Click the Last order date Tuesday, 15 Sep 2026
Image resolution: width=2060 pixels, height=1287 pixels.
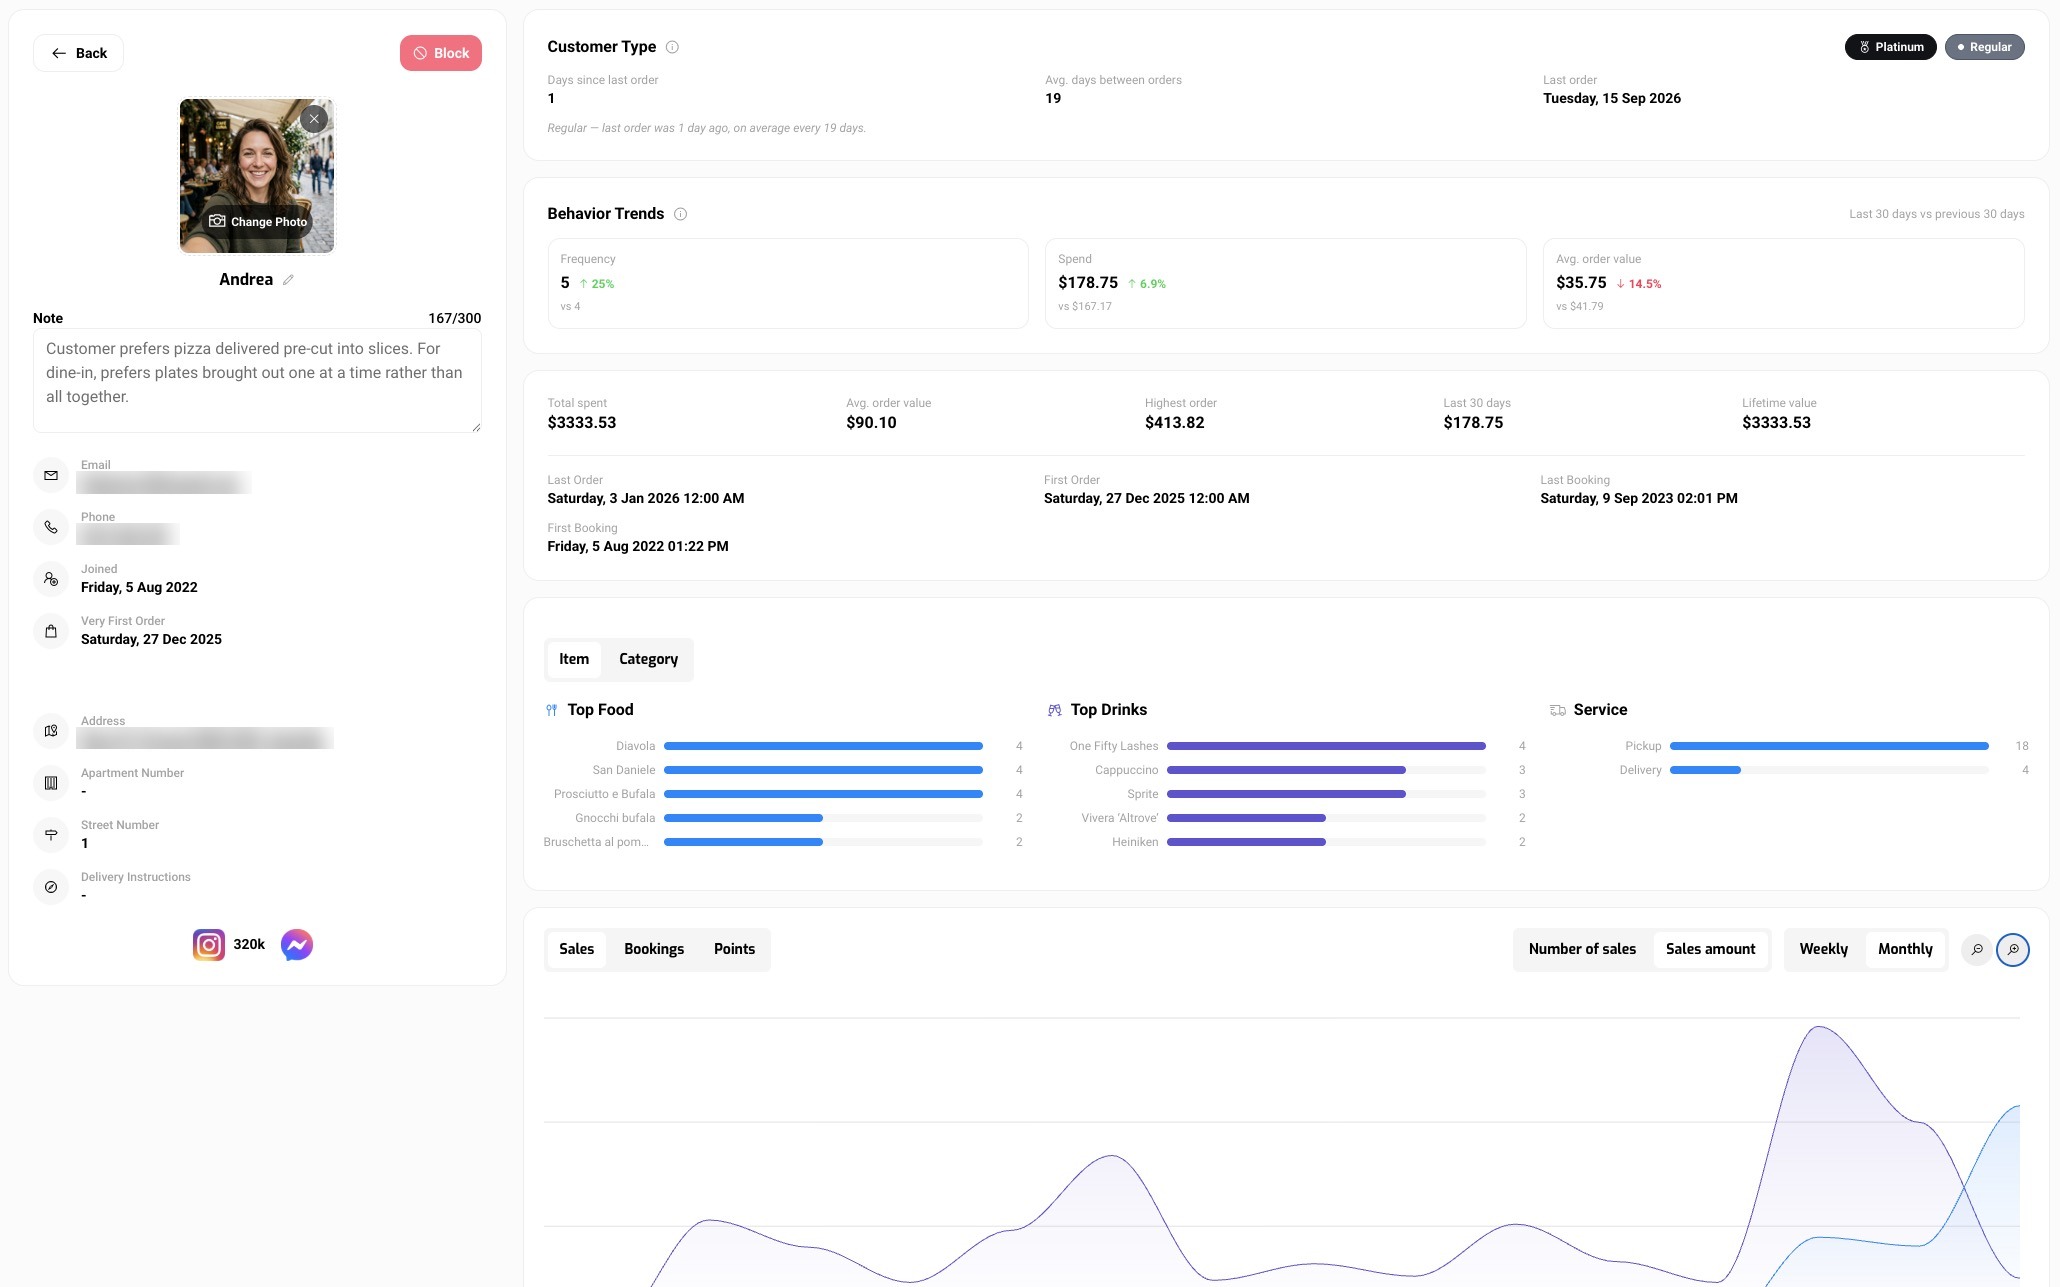coord(1612,98)
